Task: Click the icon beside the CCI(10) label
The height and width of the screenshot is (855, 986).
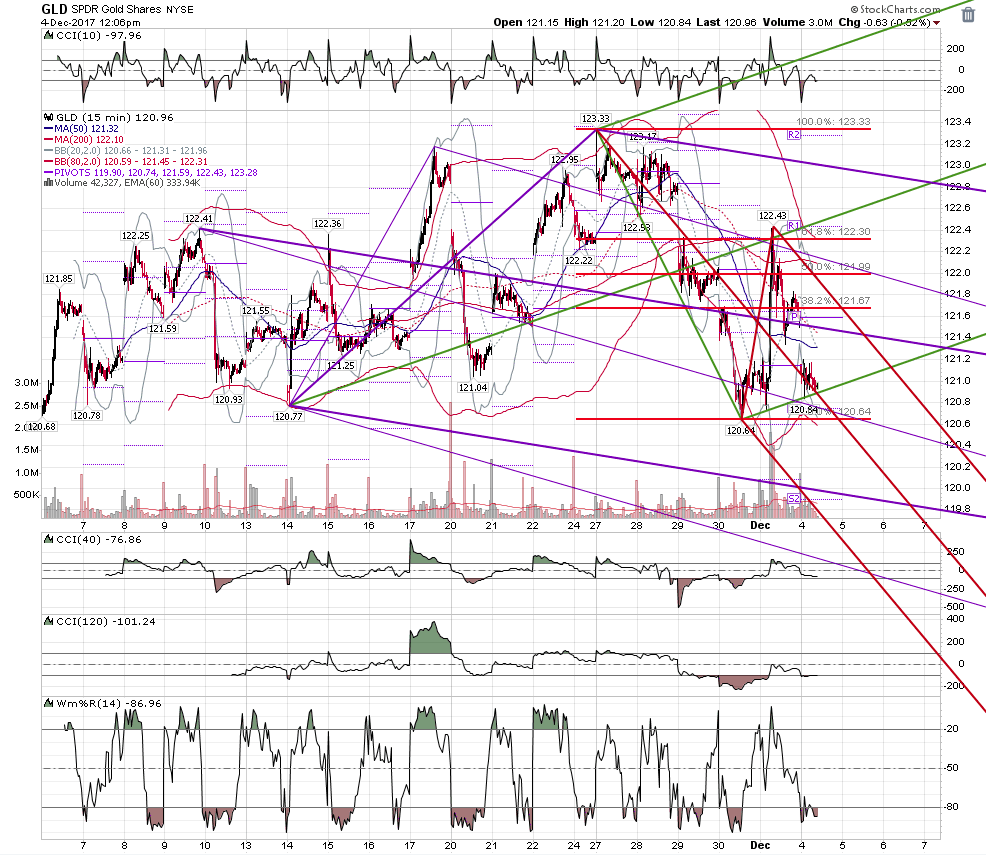Action: tap(48, 36)
